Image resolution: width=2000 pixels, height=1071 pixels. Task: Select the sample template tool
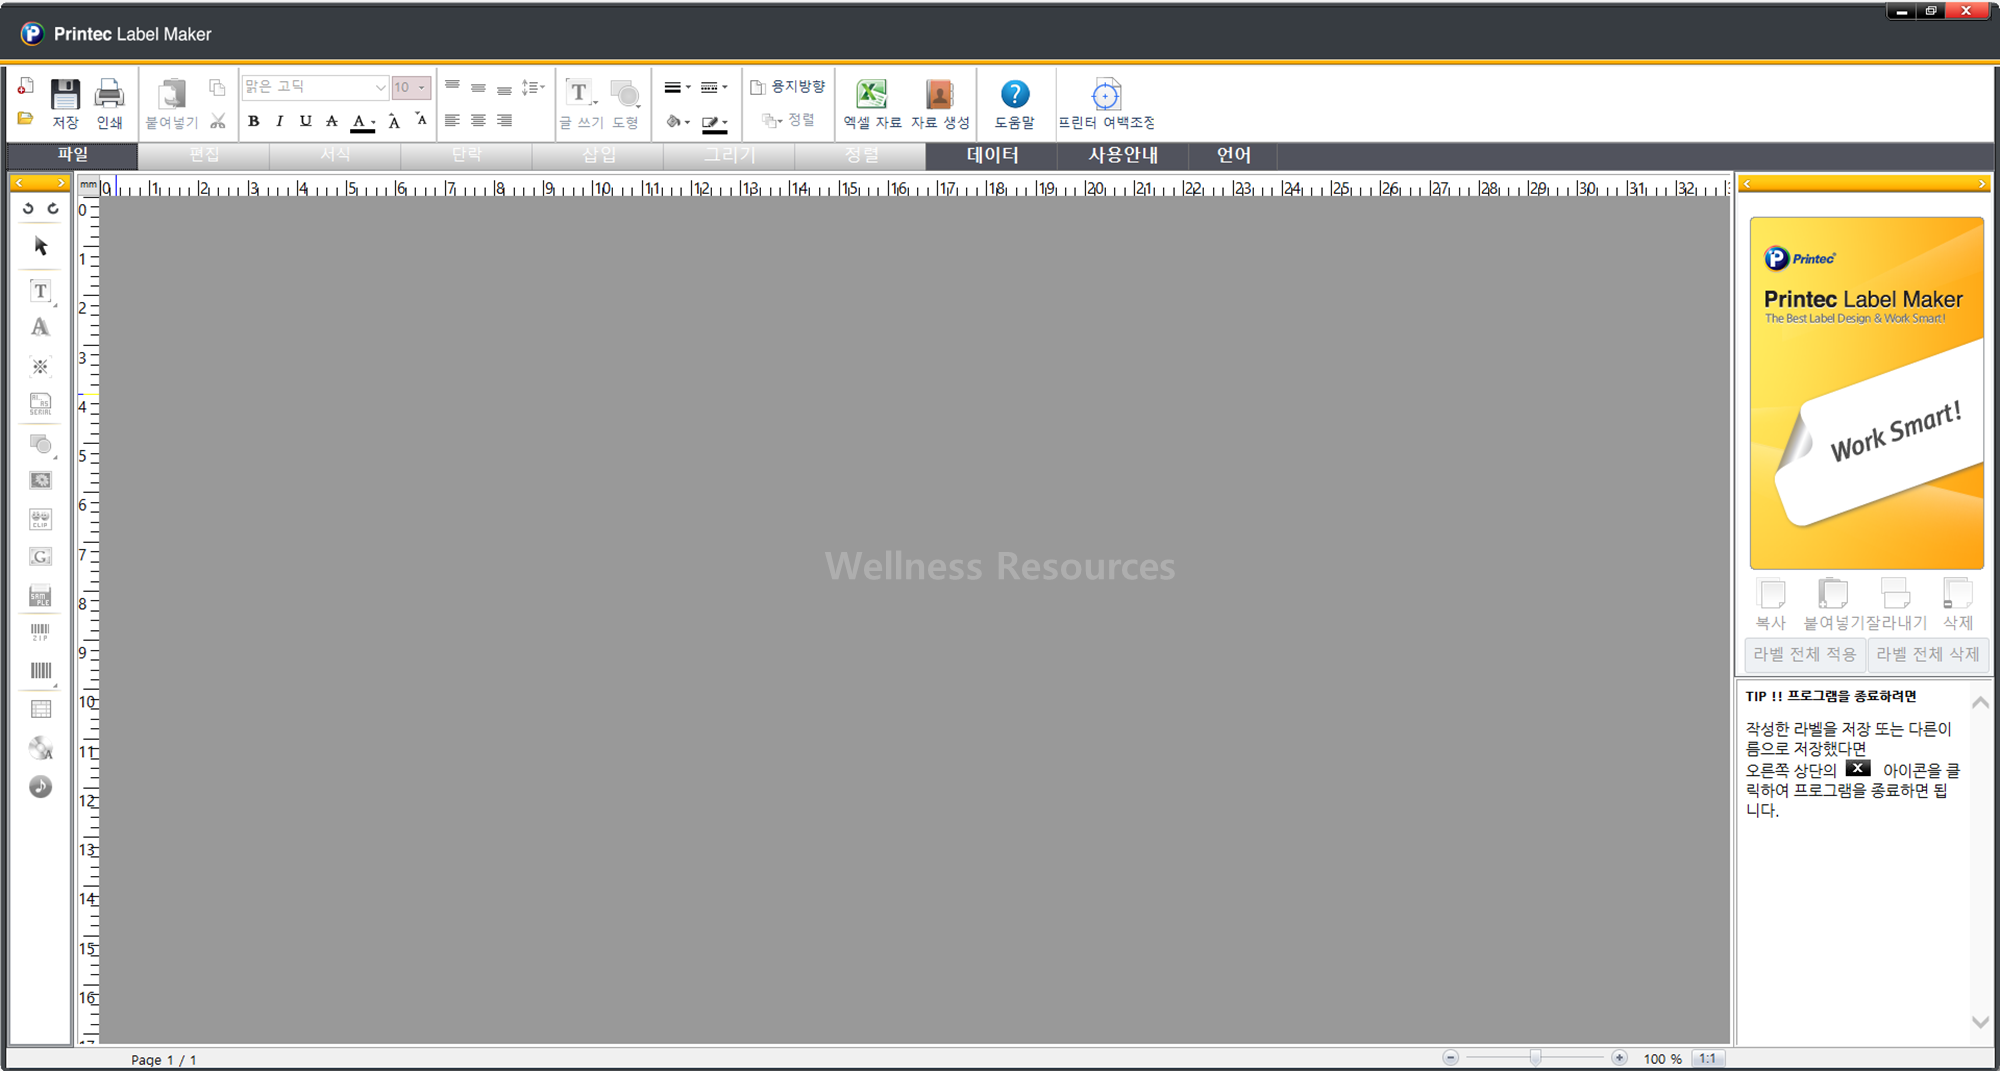pyautogui.click(x=40, y=596)
